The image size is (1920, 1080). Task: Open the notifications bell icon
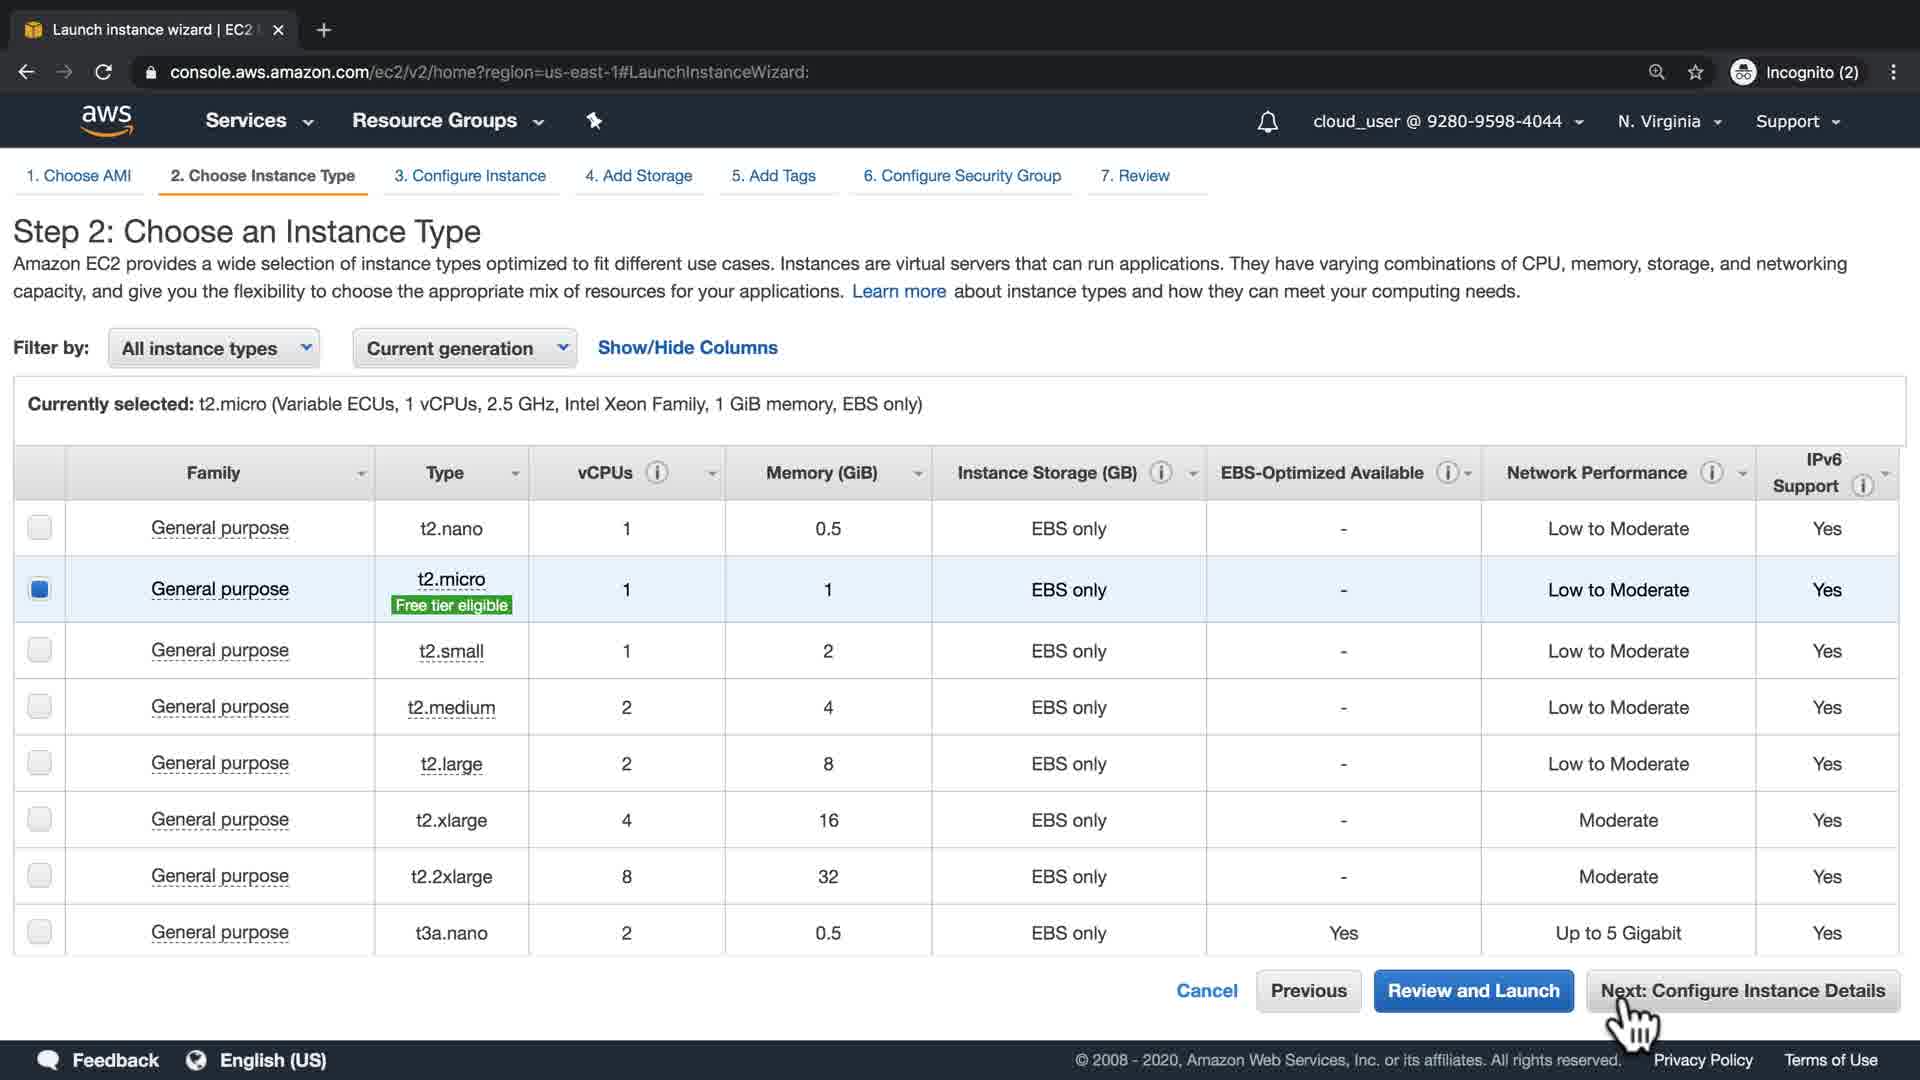(x=1267, y=122)
